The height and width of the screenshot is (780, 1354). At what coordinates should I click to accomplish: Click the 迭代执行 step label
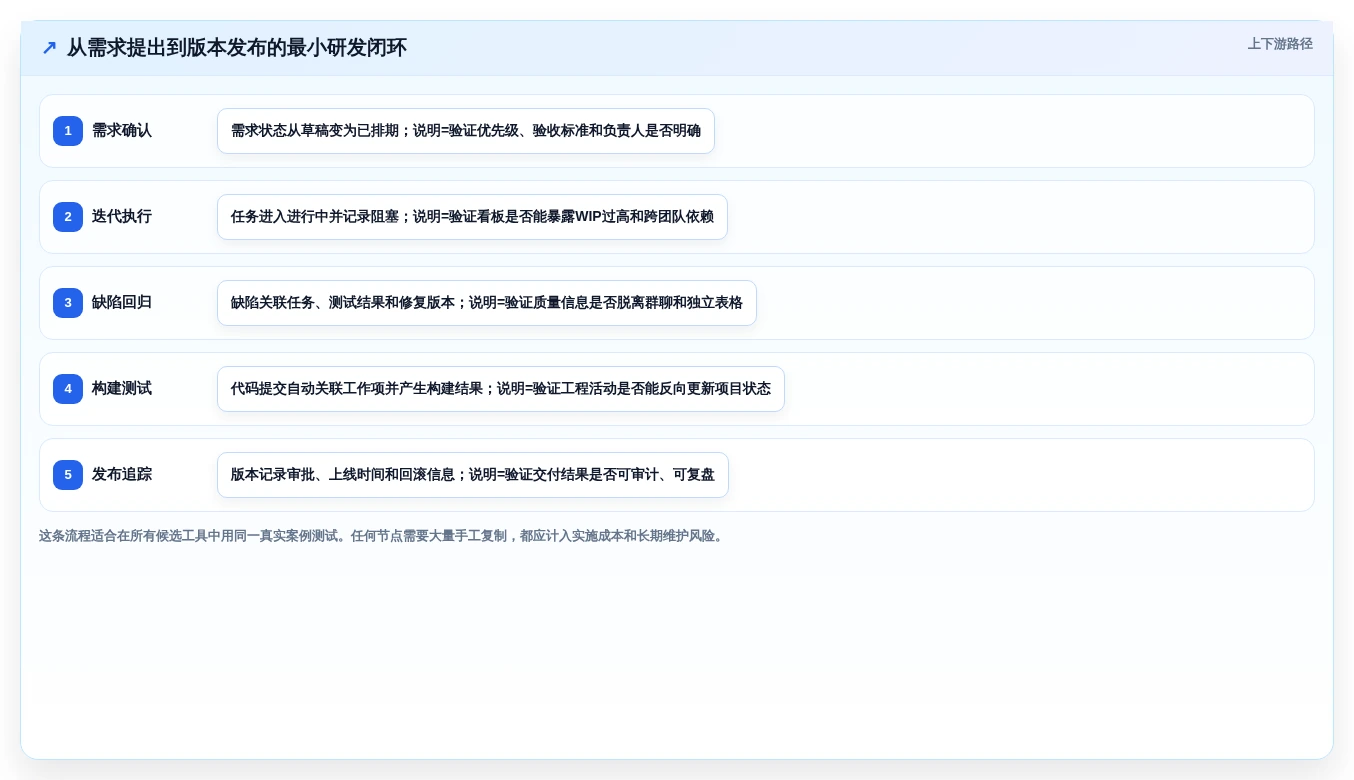(122, 217)
